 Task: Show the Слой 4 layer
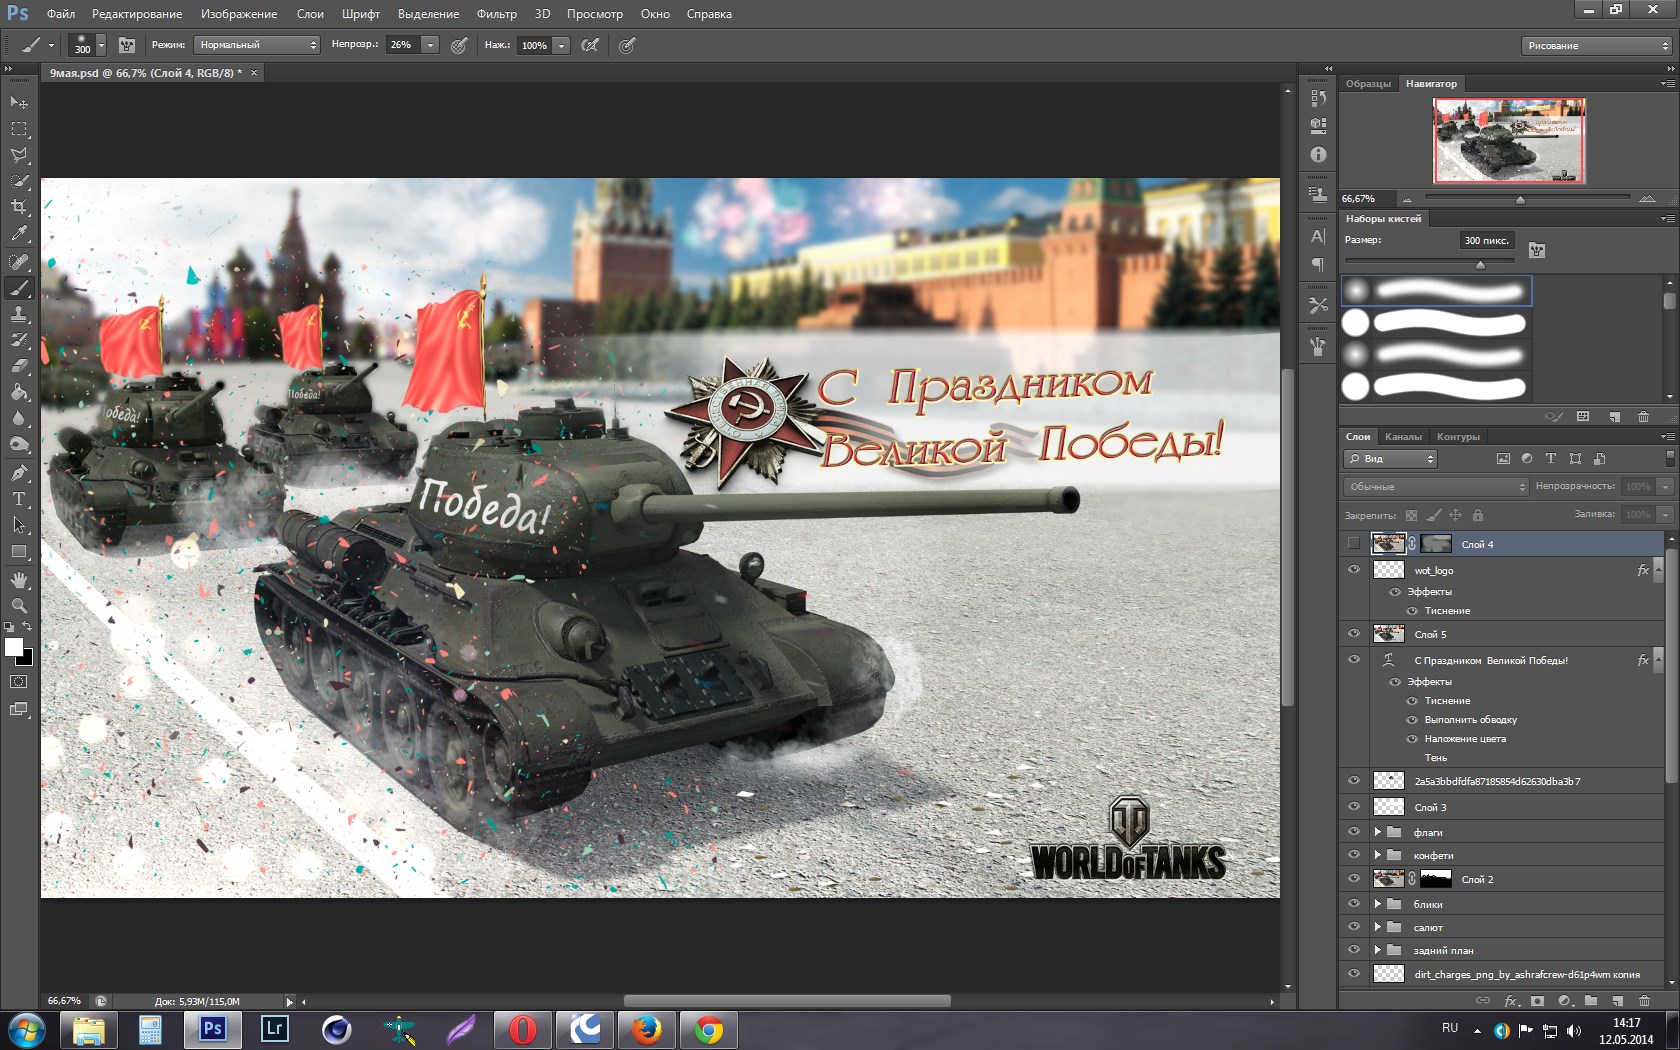click(1353, 543)
